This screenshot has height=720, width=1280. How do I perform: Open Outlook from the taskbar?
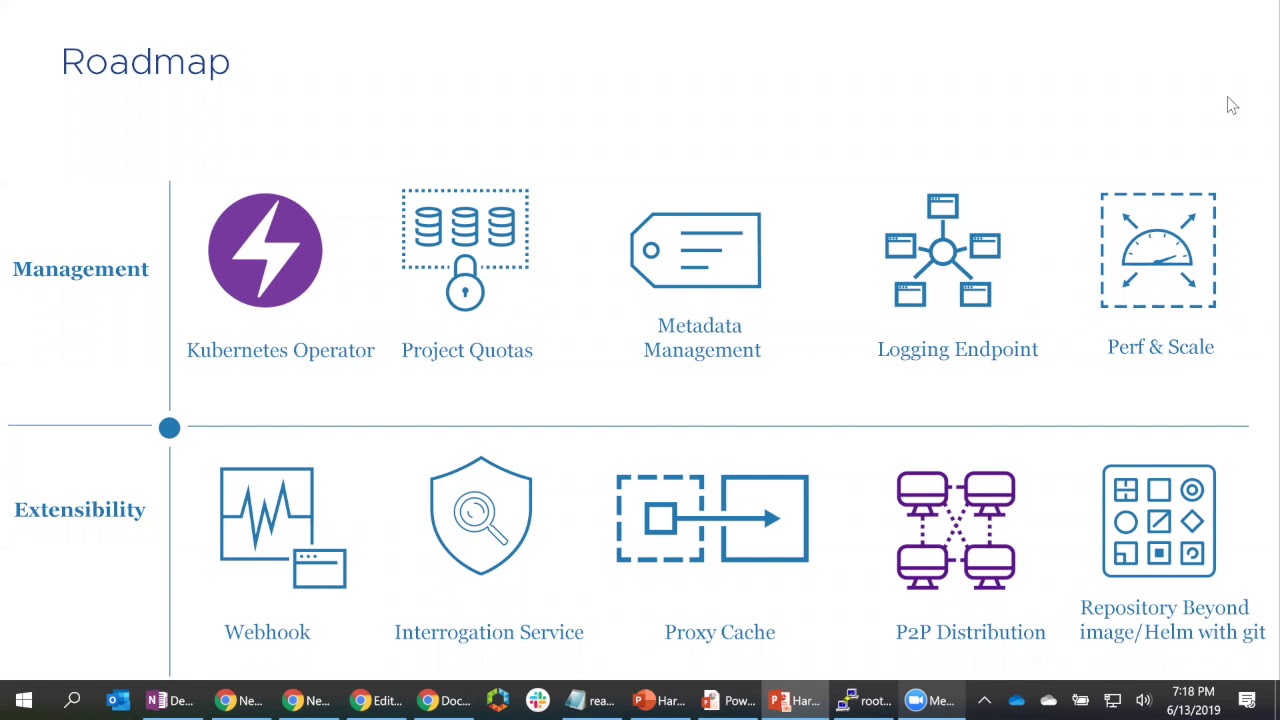click(x=118, y=700)
